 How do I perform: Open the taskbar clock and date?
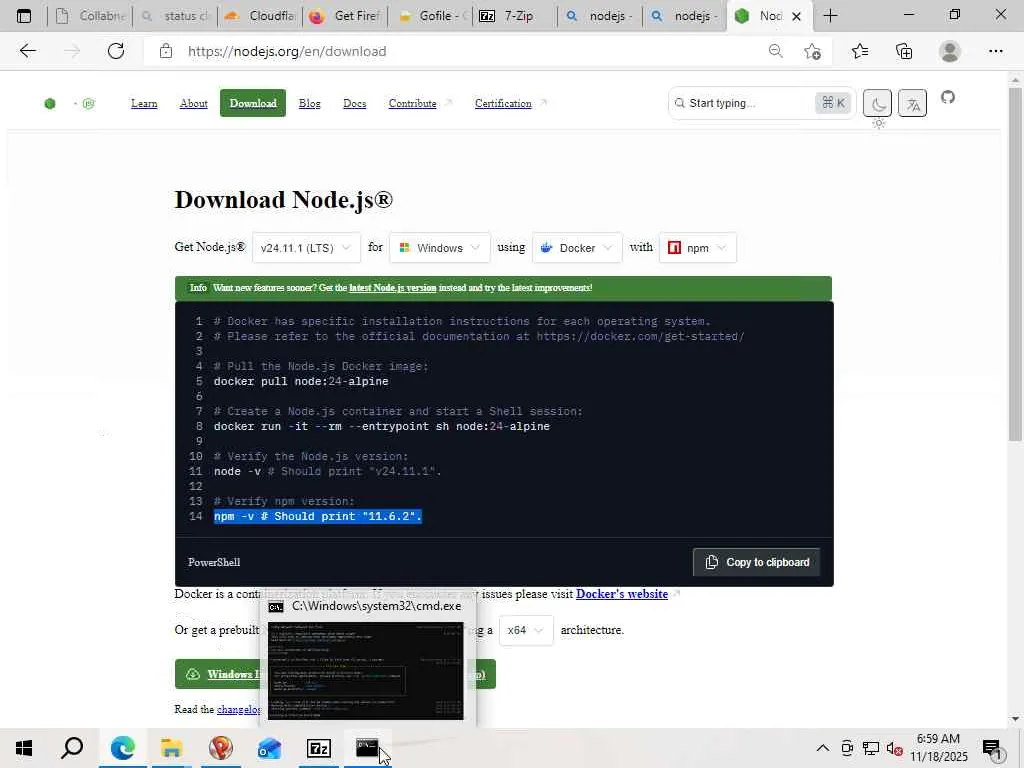938,748
